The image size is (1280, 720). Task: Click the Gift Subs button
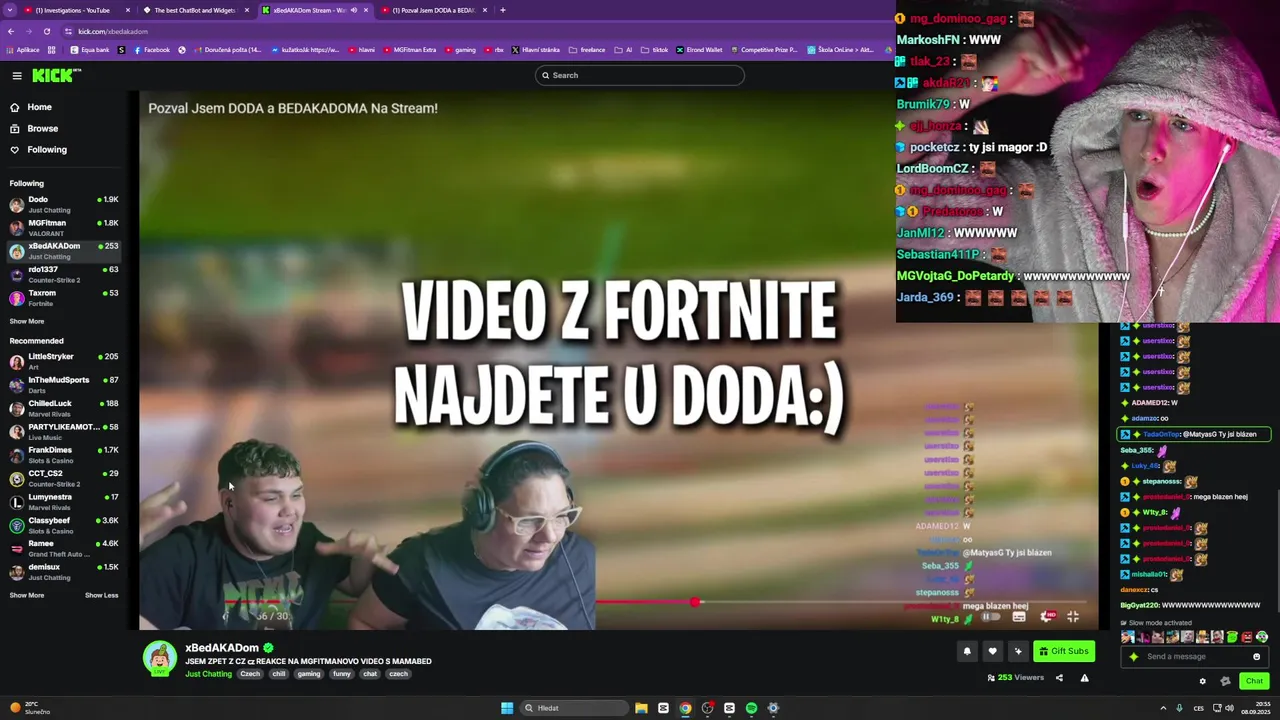[x=1064, y=651]
